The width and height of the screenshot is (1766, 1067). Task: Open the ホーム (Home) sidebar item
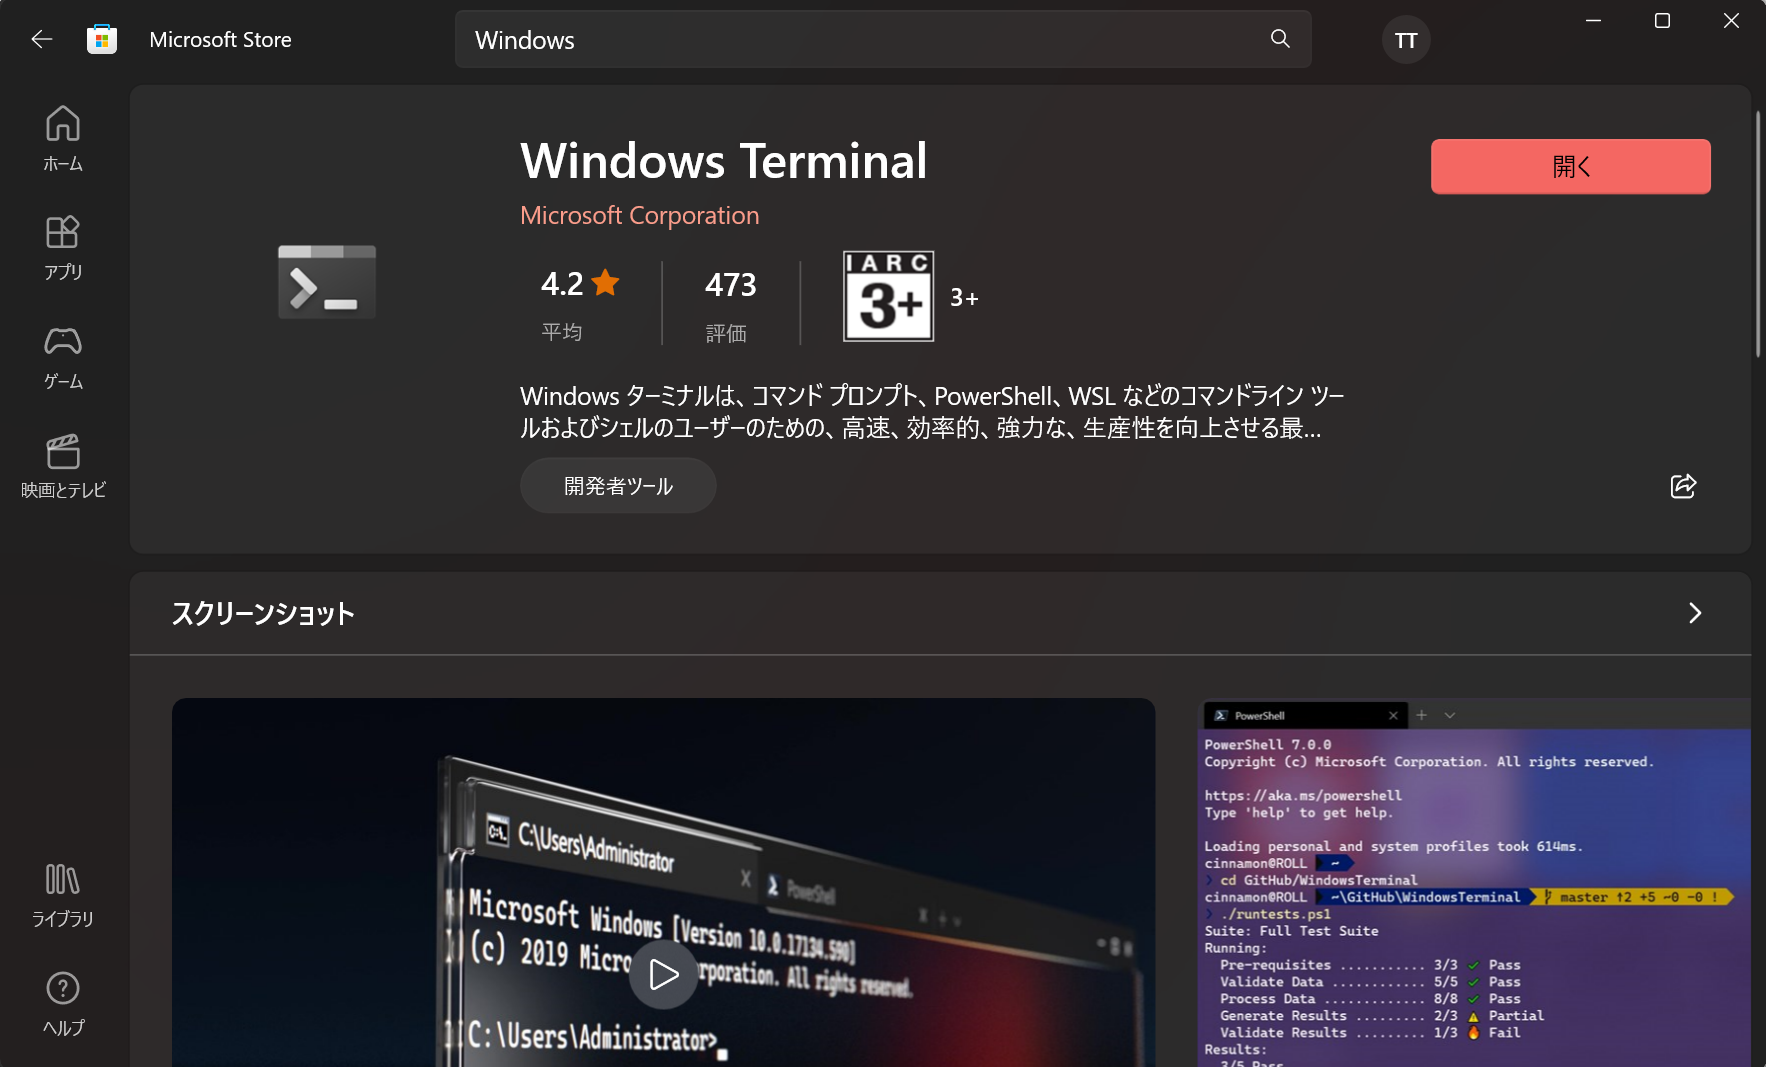(63, 139)
